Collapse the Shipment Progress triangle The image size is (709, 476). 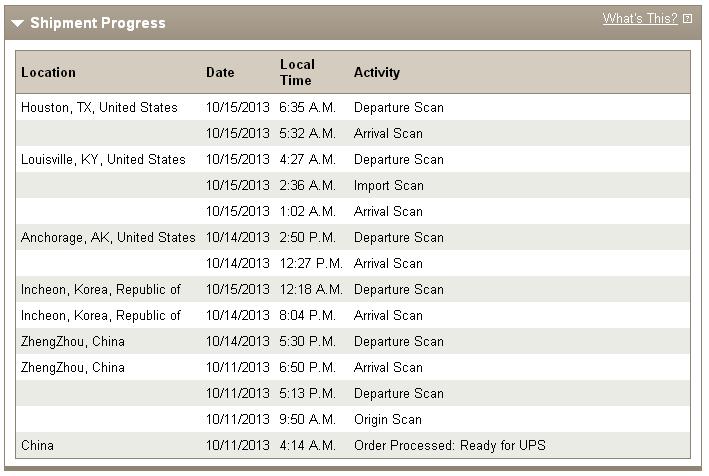click(x=17, y=23)
